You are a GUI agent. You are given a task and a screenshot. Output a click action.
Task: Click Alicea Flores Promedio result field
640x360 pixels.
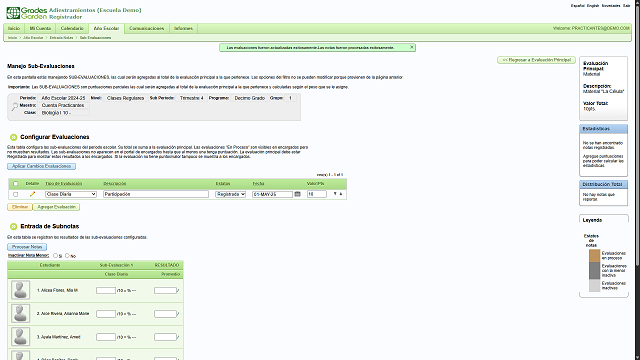coord(165,291)
